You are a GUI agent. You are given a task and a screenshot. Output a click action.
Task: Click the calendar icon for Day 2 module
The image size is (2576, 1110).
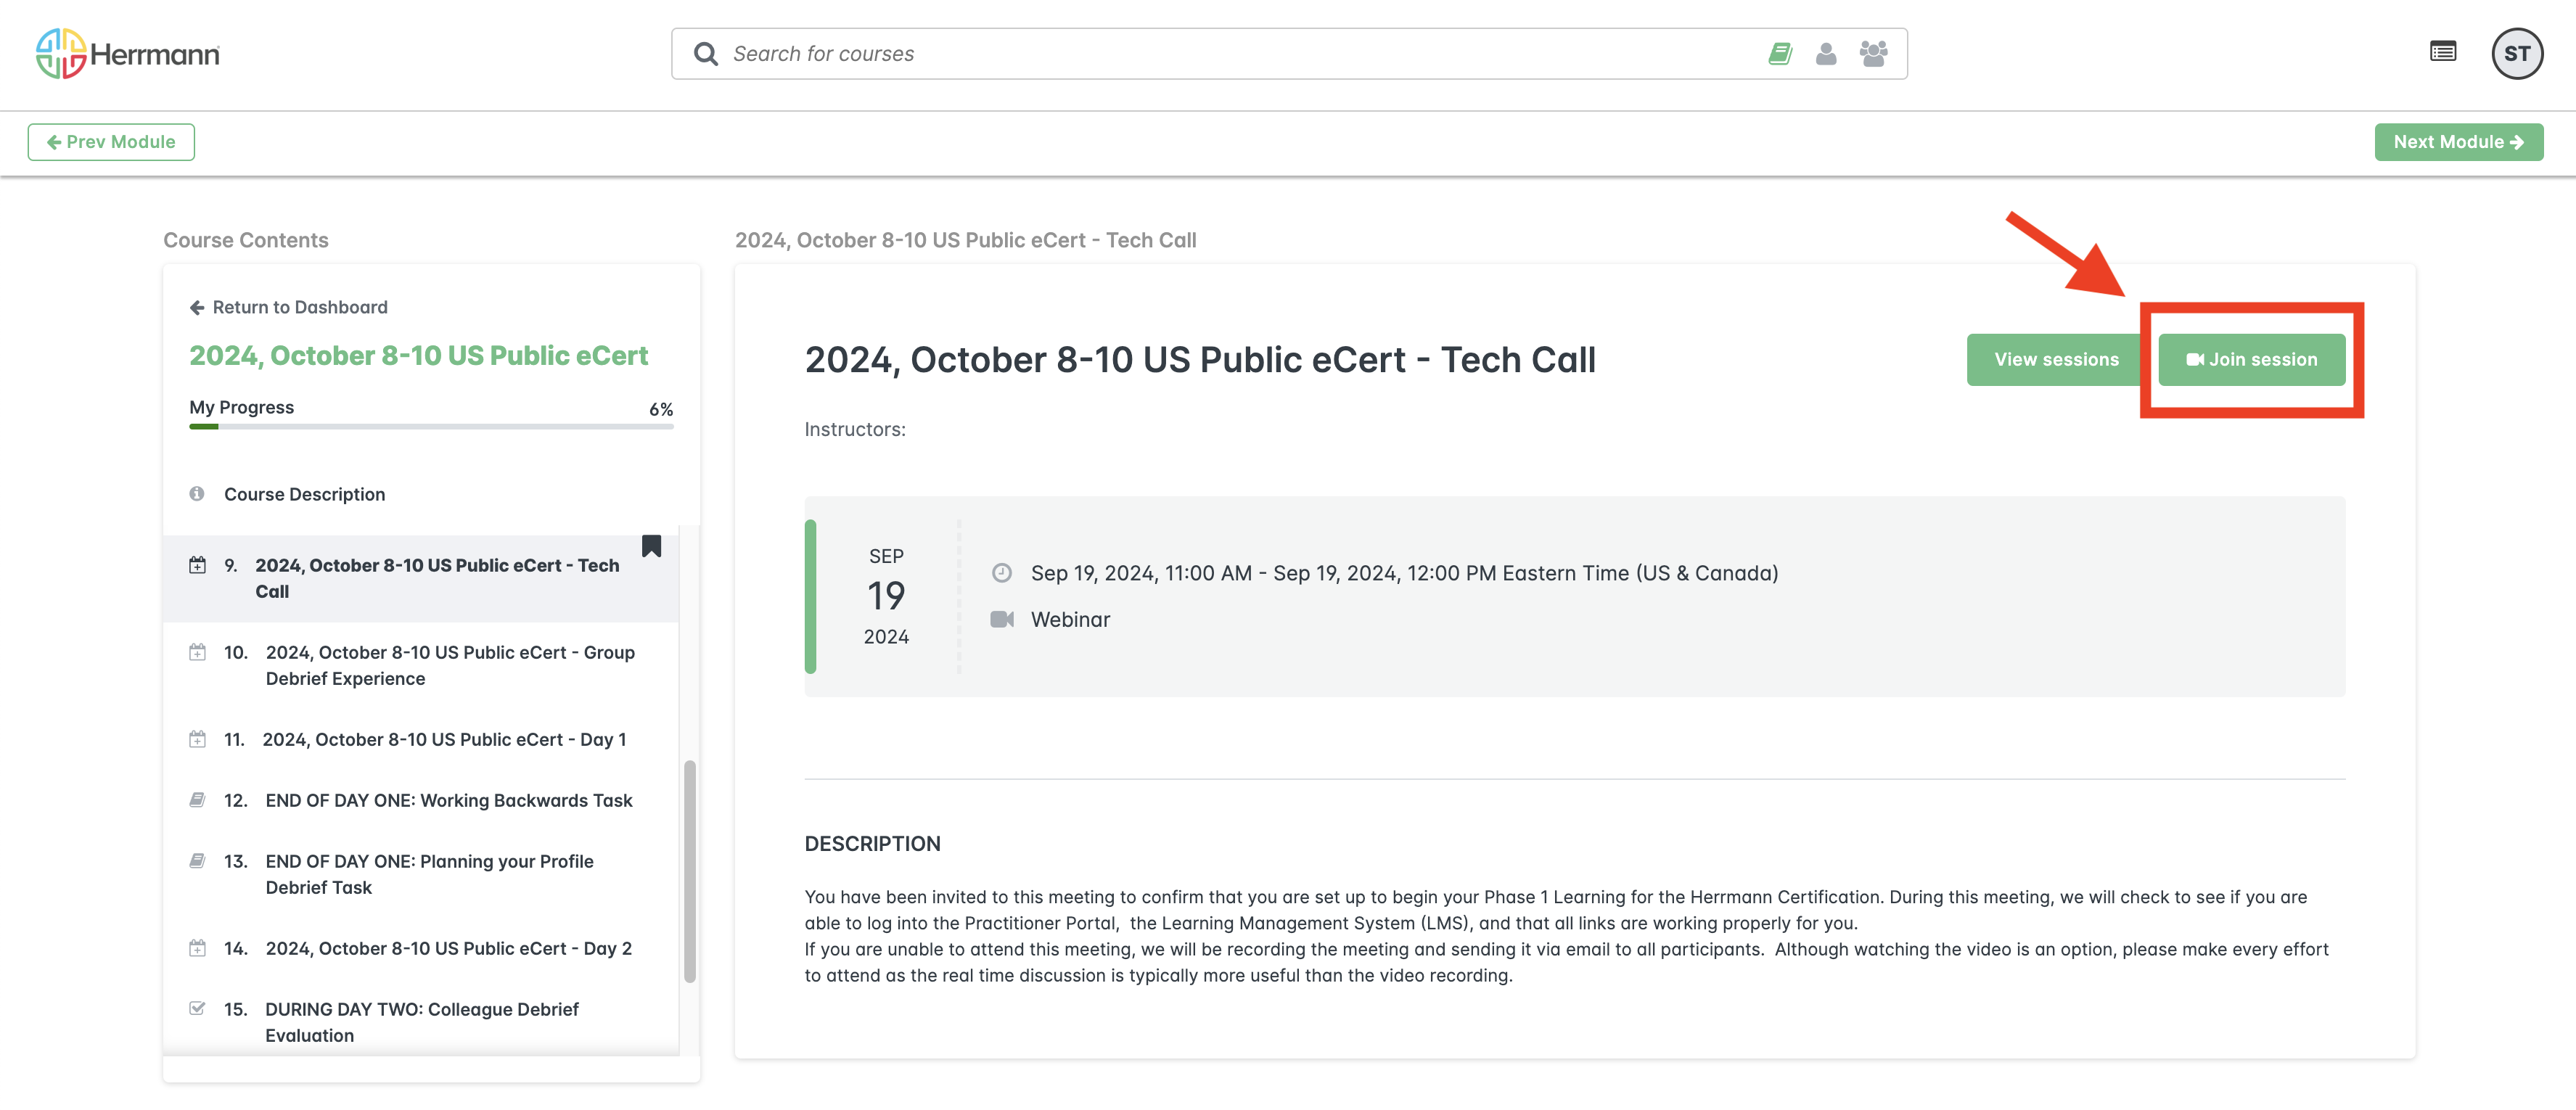pos(198,948)
